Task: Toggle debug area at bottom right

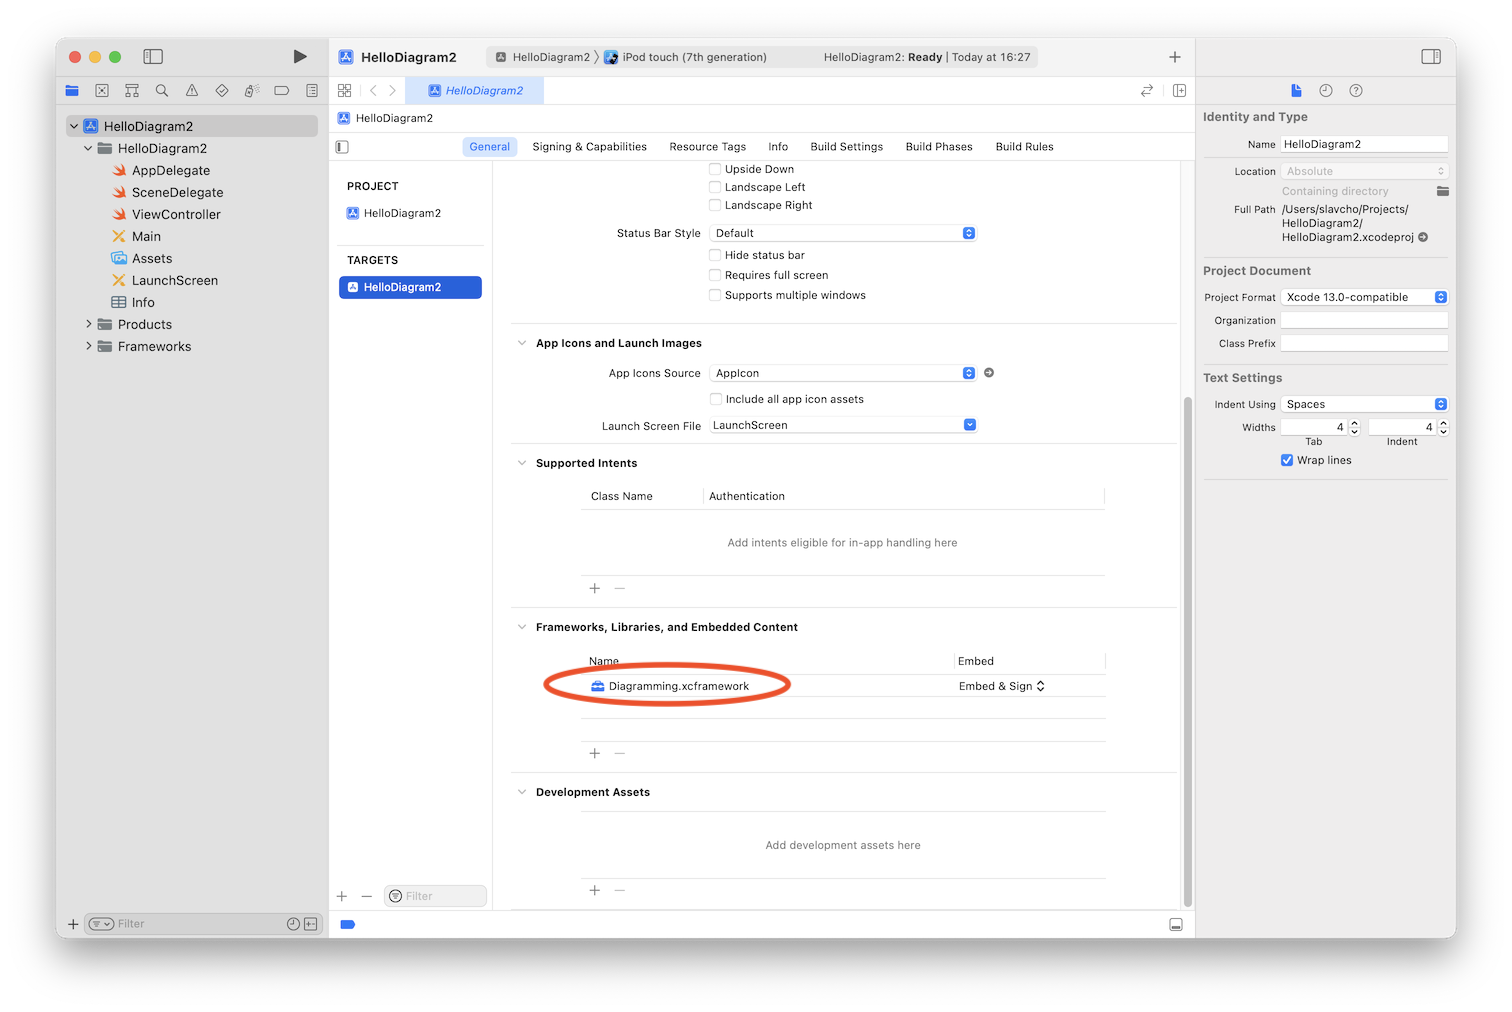Action: point(1176,925)
